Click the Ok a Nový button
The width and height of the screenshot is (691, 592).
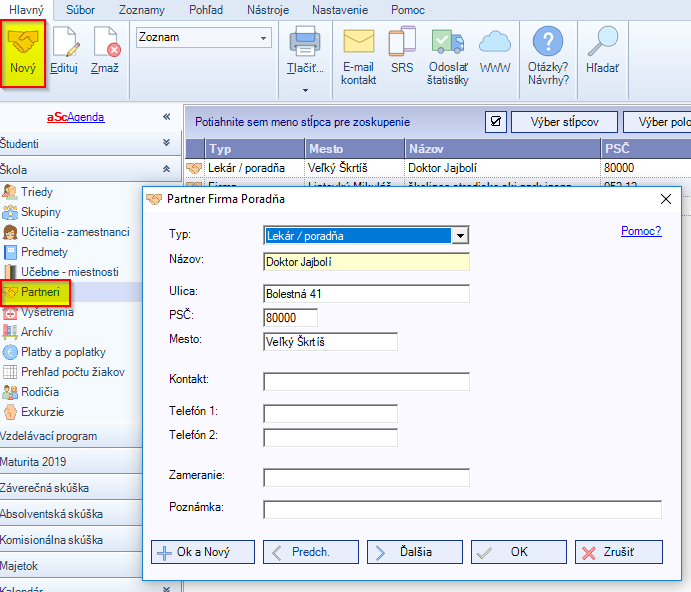(x=203, y=552)
